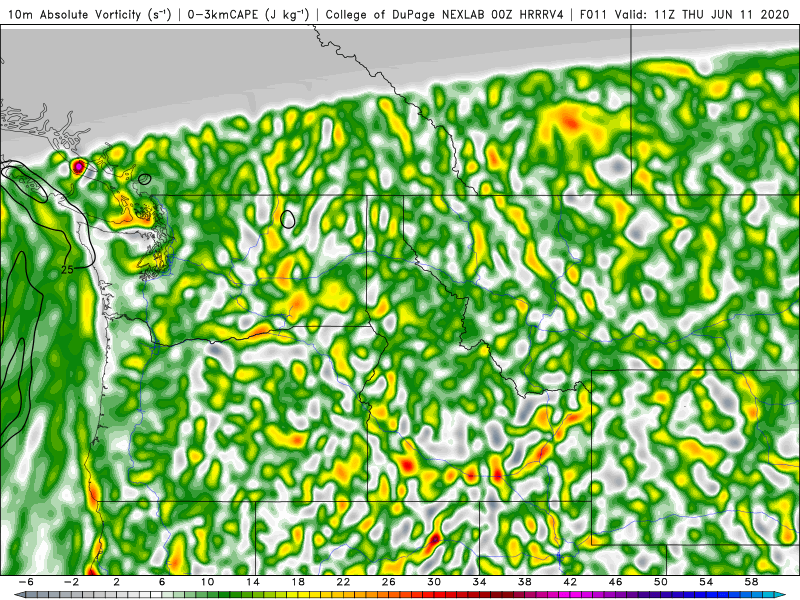Click the colorbar tick label '38'
Screen dimensions: 800x600
point(524,582)
